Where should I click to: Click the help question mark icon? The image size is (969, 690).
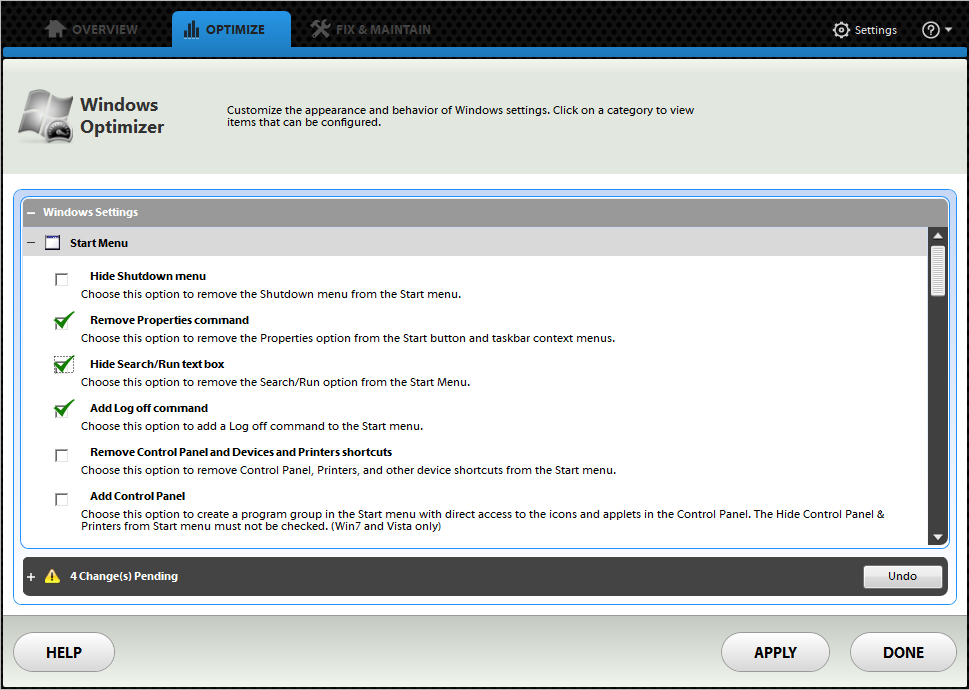(931, 30)
